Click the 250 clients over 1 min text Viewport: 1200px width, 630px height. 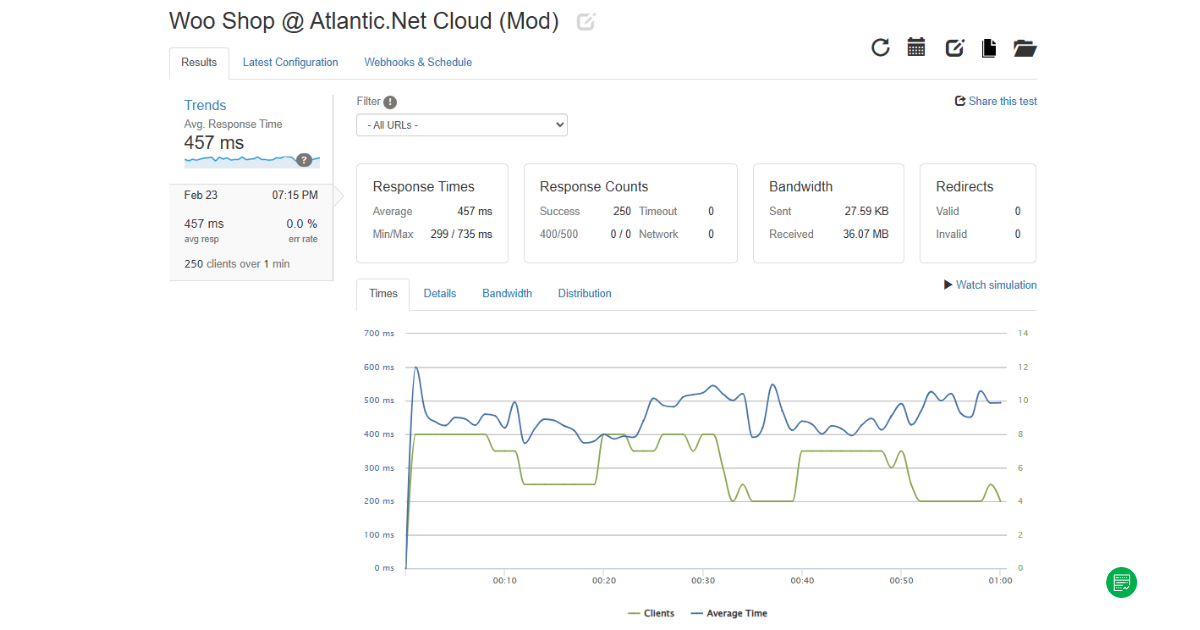237,264
